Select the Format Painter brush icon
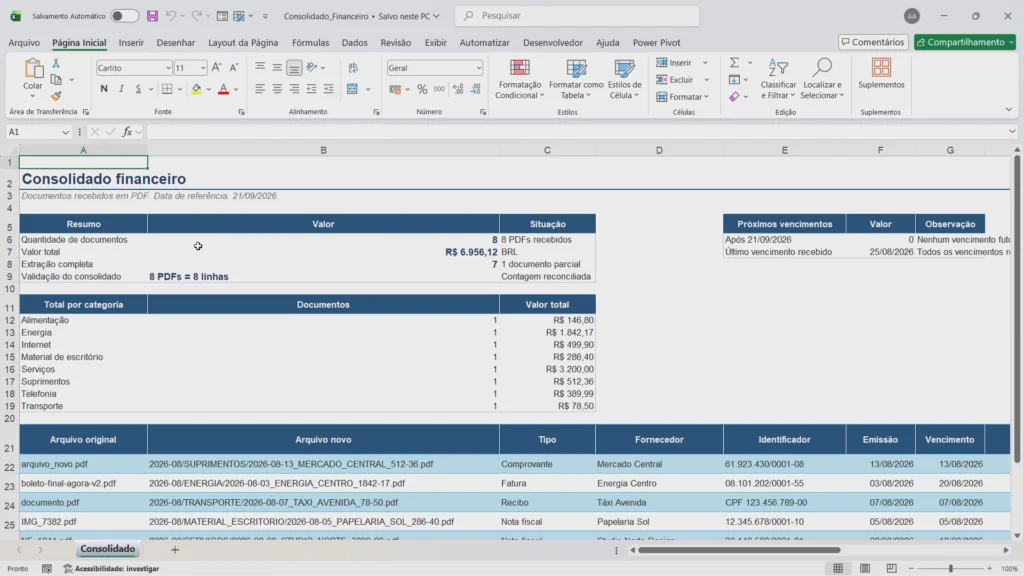The width and height of the screenshot is (1024, 576). click(56, 97)
